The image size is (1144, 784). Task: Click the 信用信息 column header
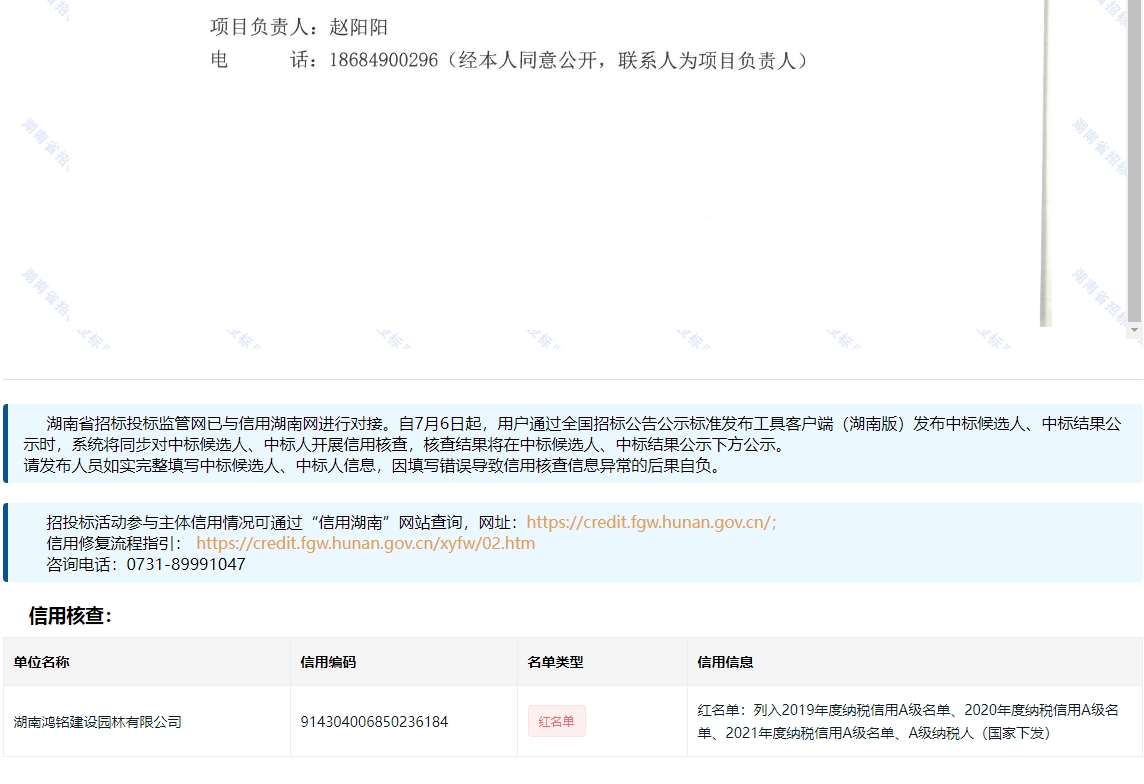725,662
